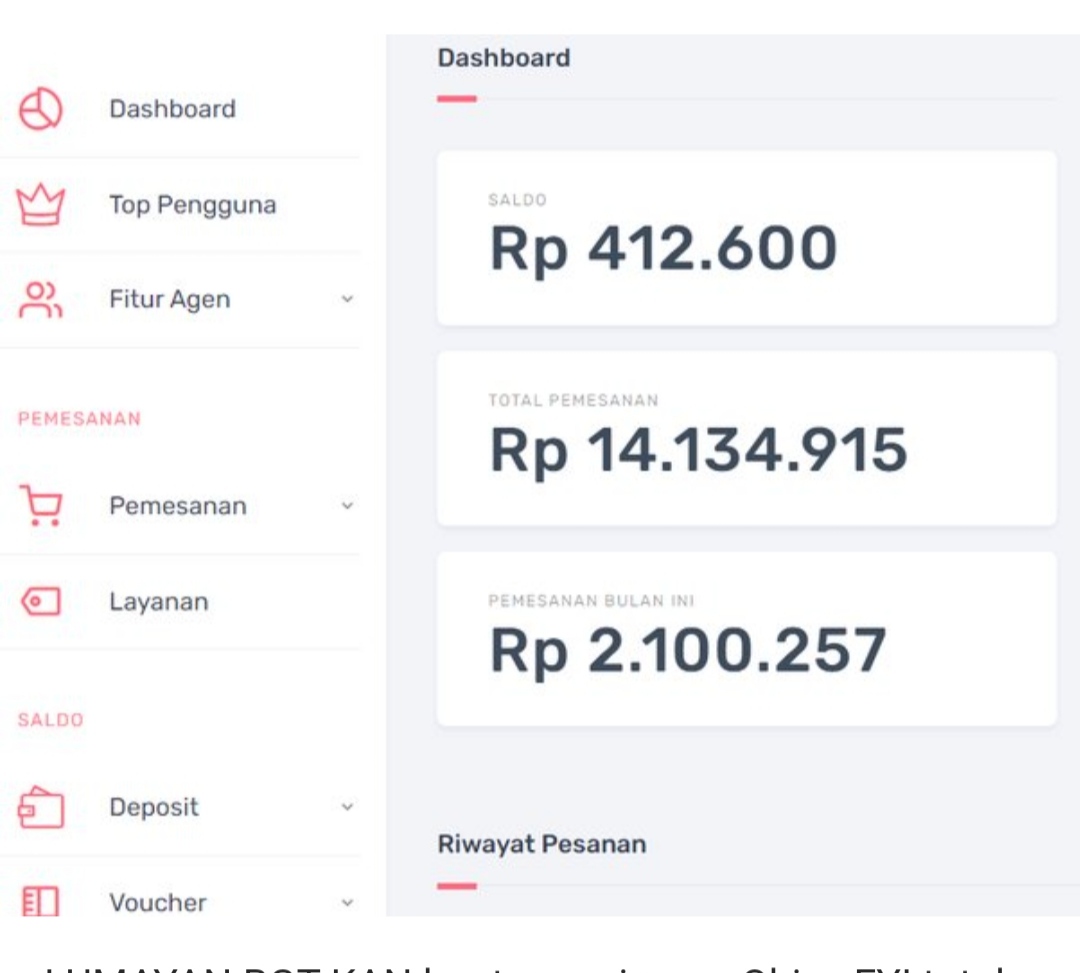Click the Layanan tag icon
Viewport: 1080px width, 973px height.
[x=41, y=602]
